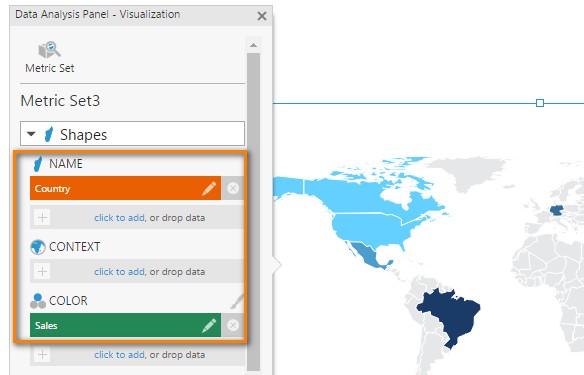
Task: Select the United States on the map
Action: click(369, 229)
